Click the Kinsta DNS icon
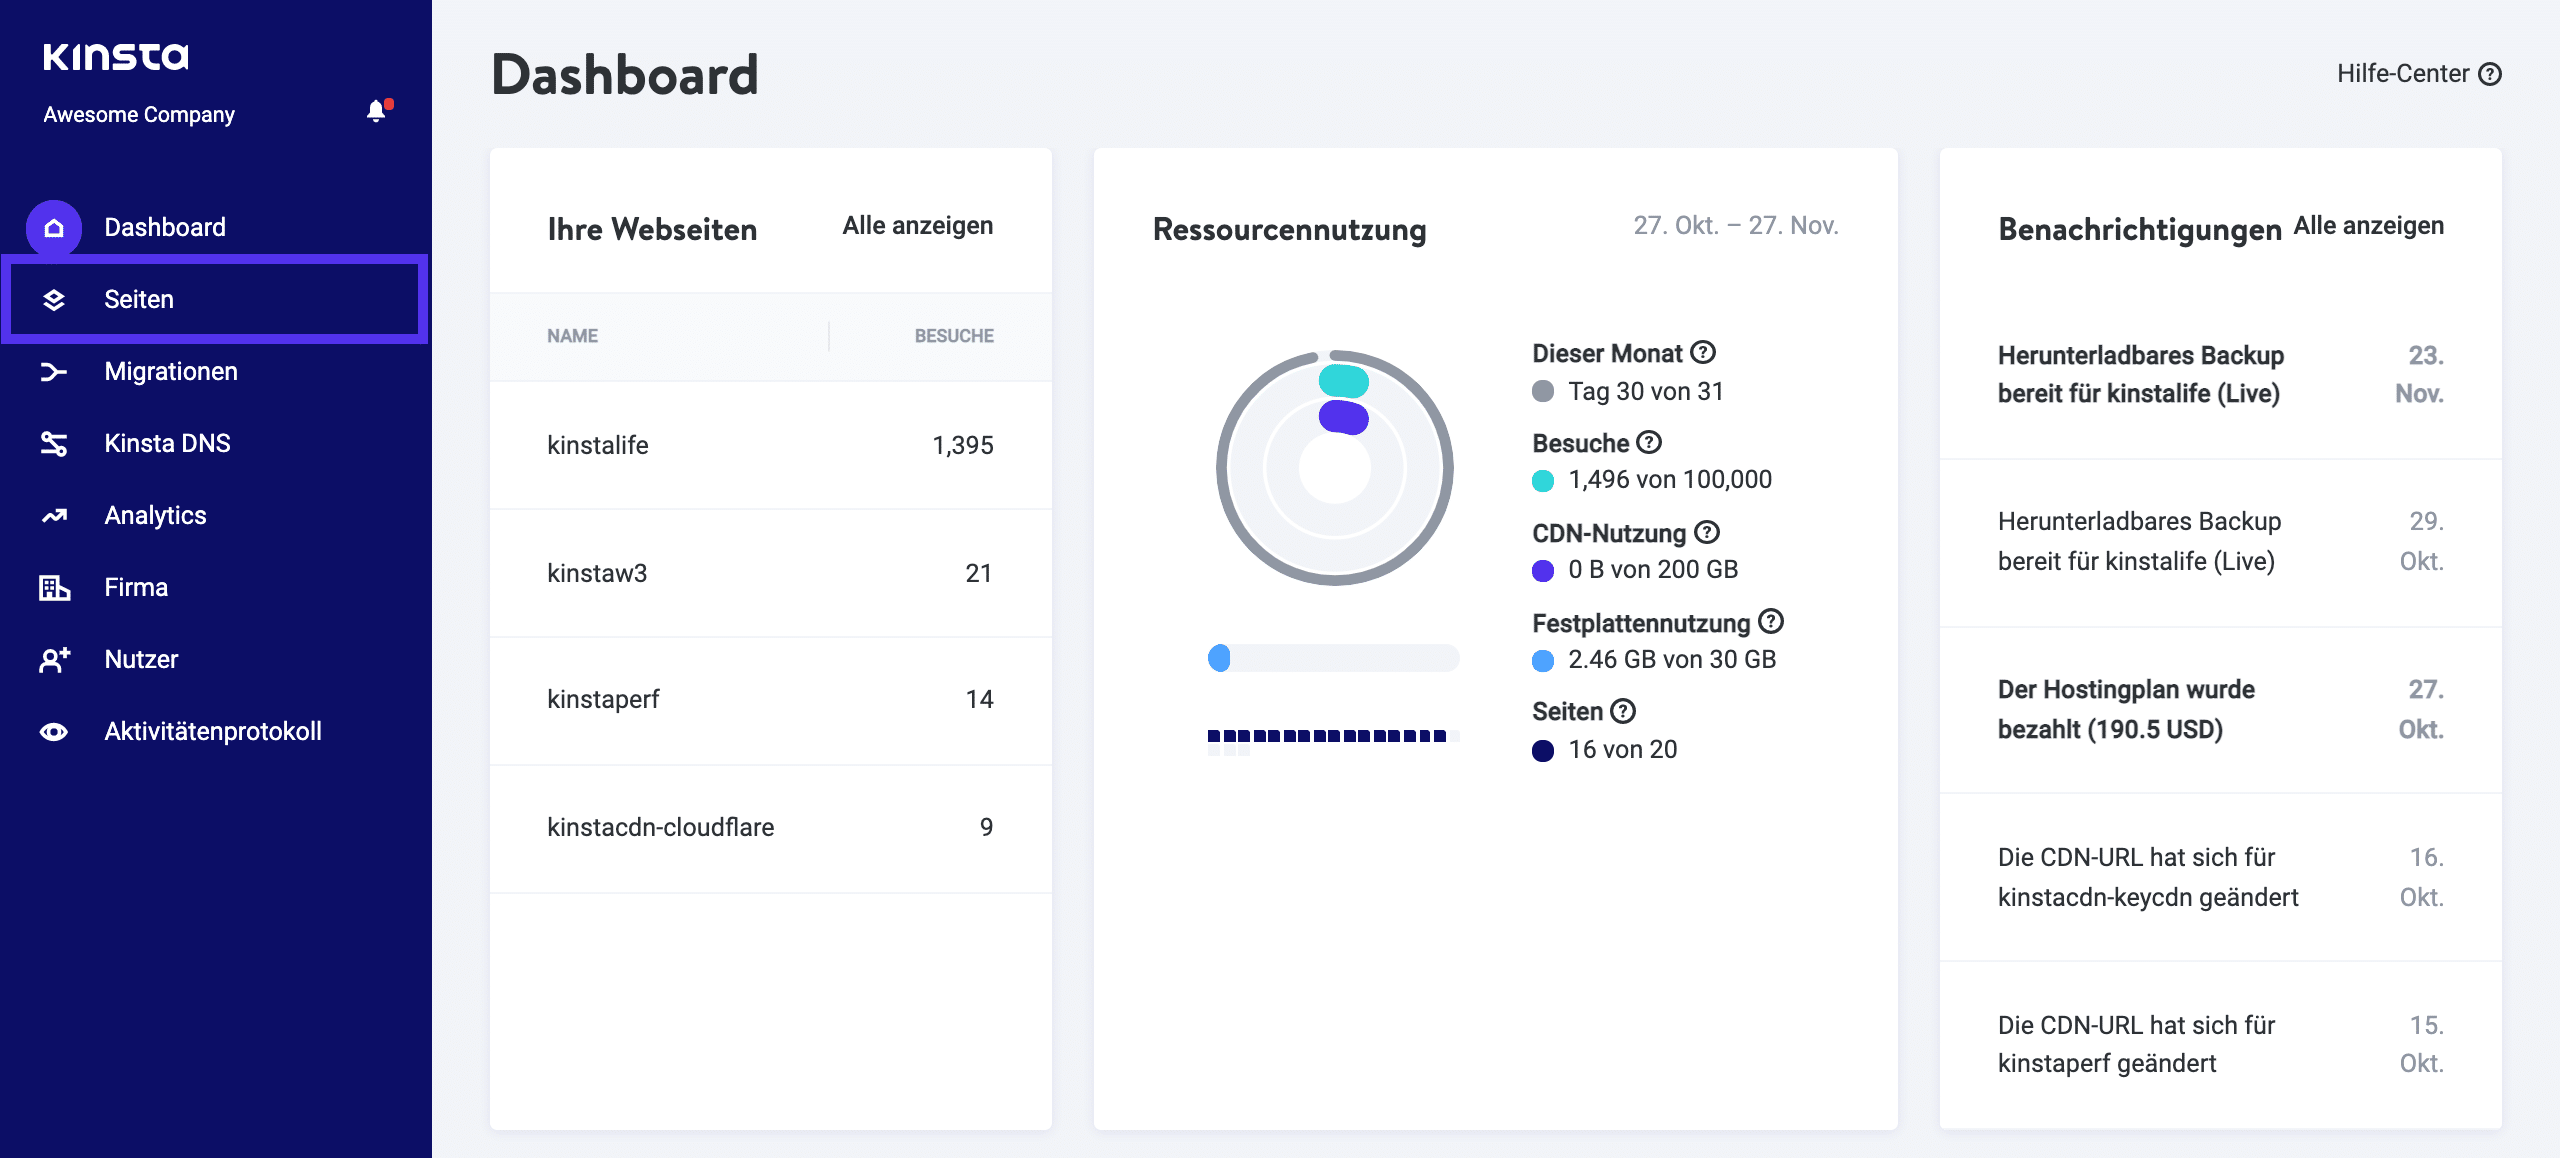Screen dimensions: 2560x1158 [53, 443]
